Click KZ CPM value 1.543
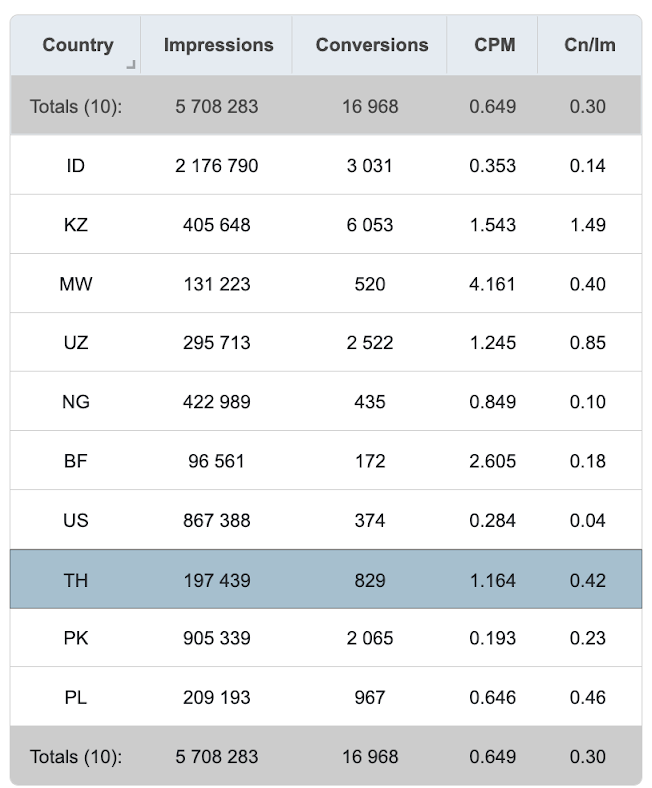The height and width of the screenshot is (788, 652). (x=493, y=225)
